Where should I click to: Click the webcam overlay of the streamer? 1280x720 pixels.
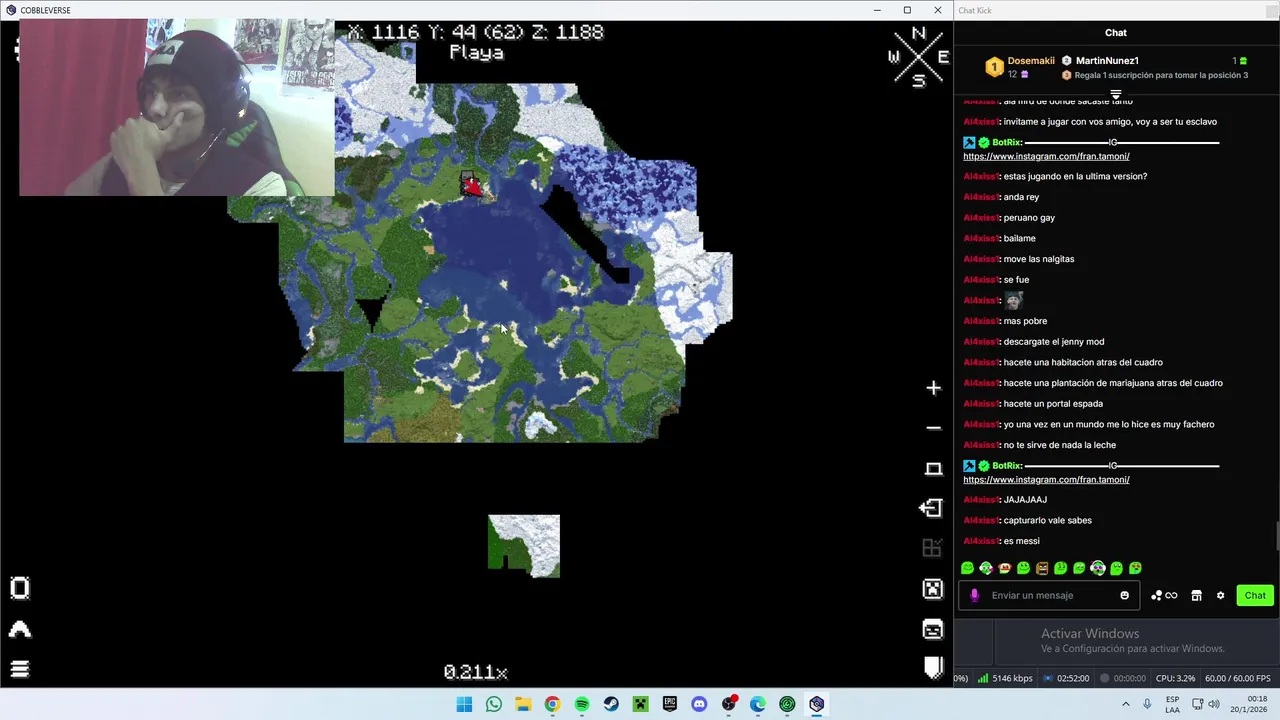[177, 107]
